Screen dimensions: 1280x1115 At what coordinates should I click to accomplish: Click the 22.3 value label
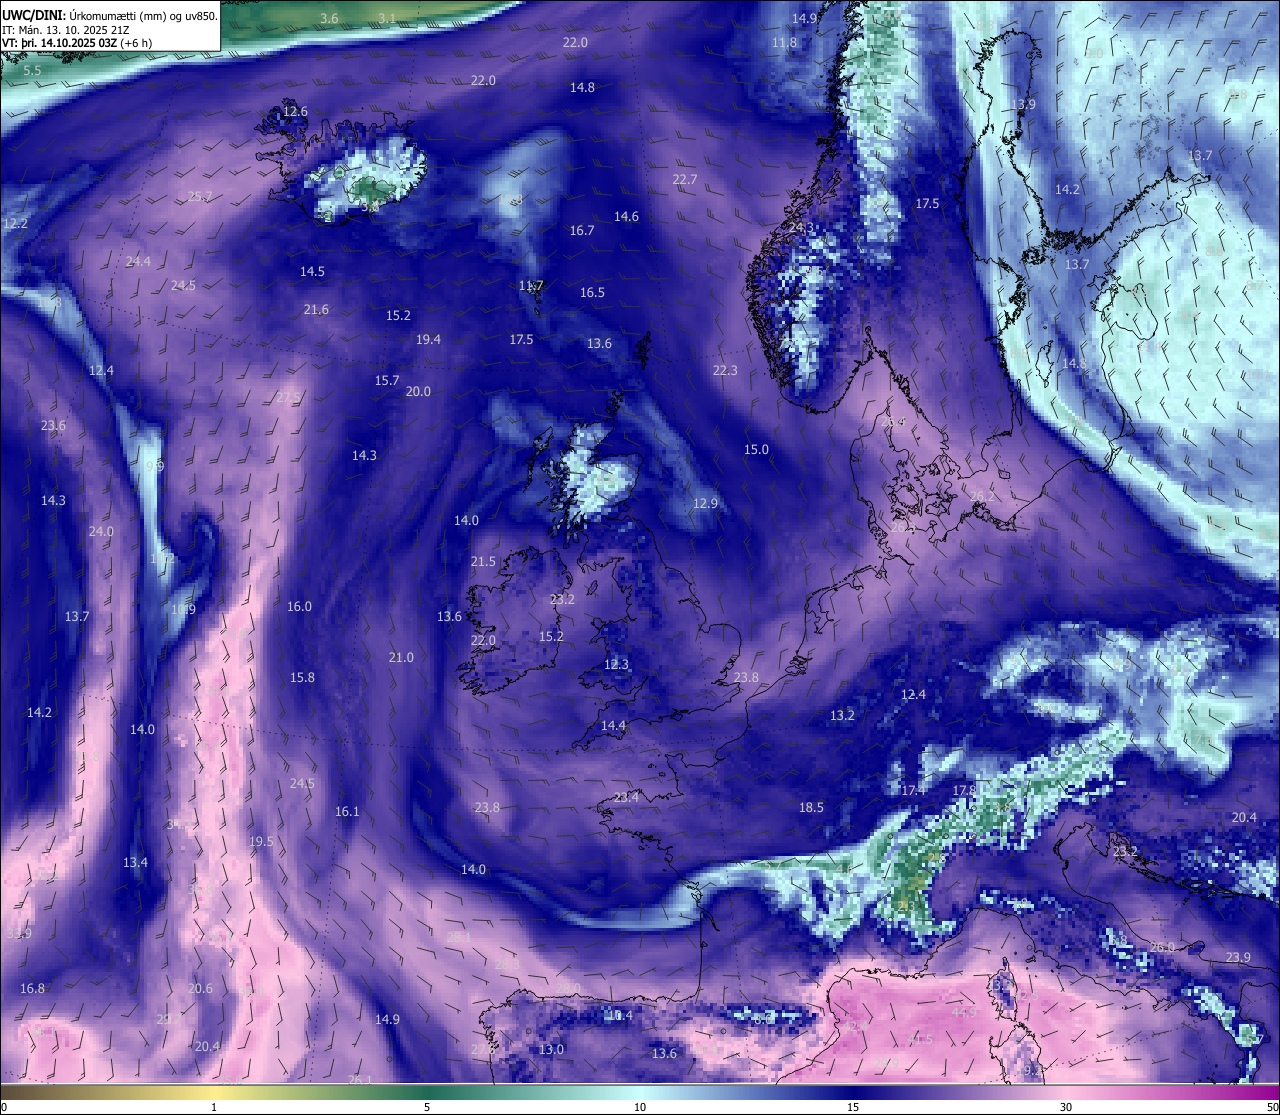click(x=725, y=370)
